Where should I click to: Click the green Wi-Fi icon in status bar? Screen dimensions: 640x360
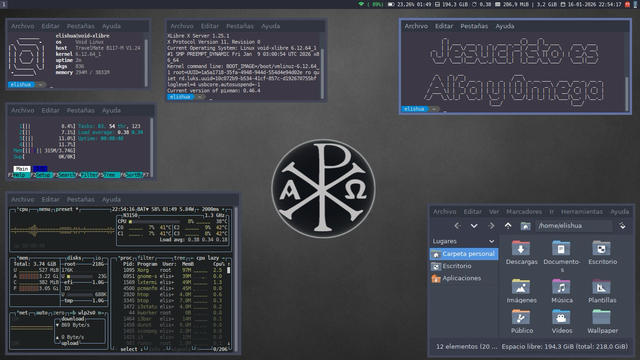[361, 4]
